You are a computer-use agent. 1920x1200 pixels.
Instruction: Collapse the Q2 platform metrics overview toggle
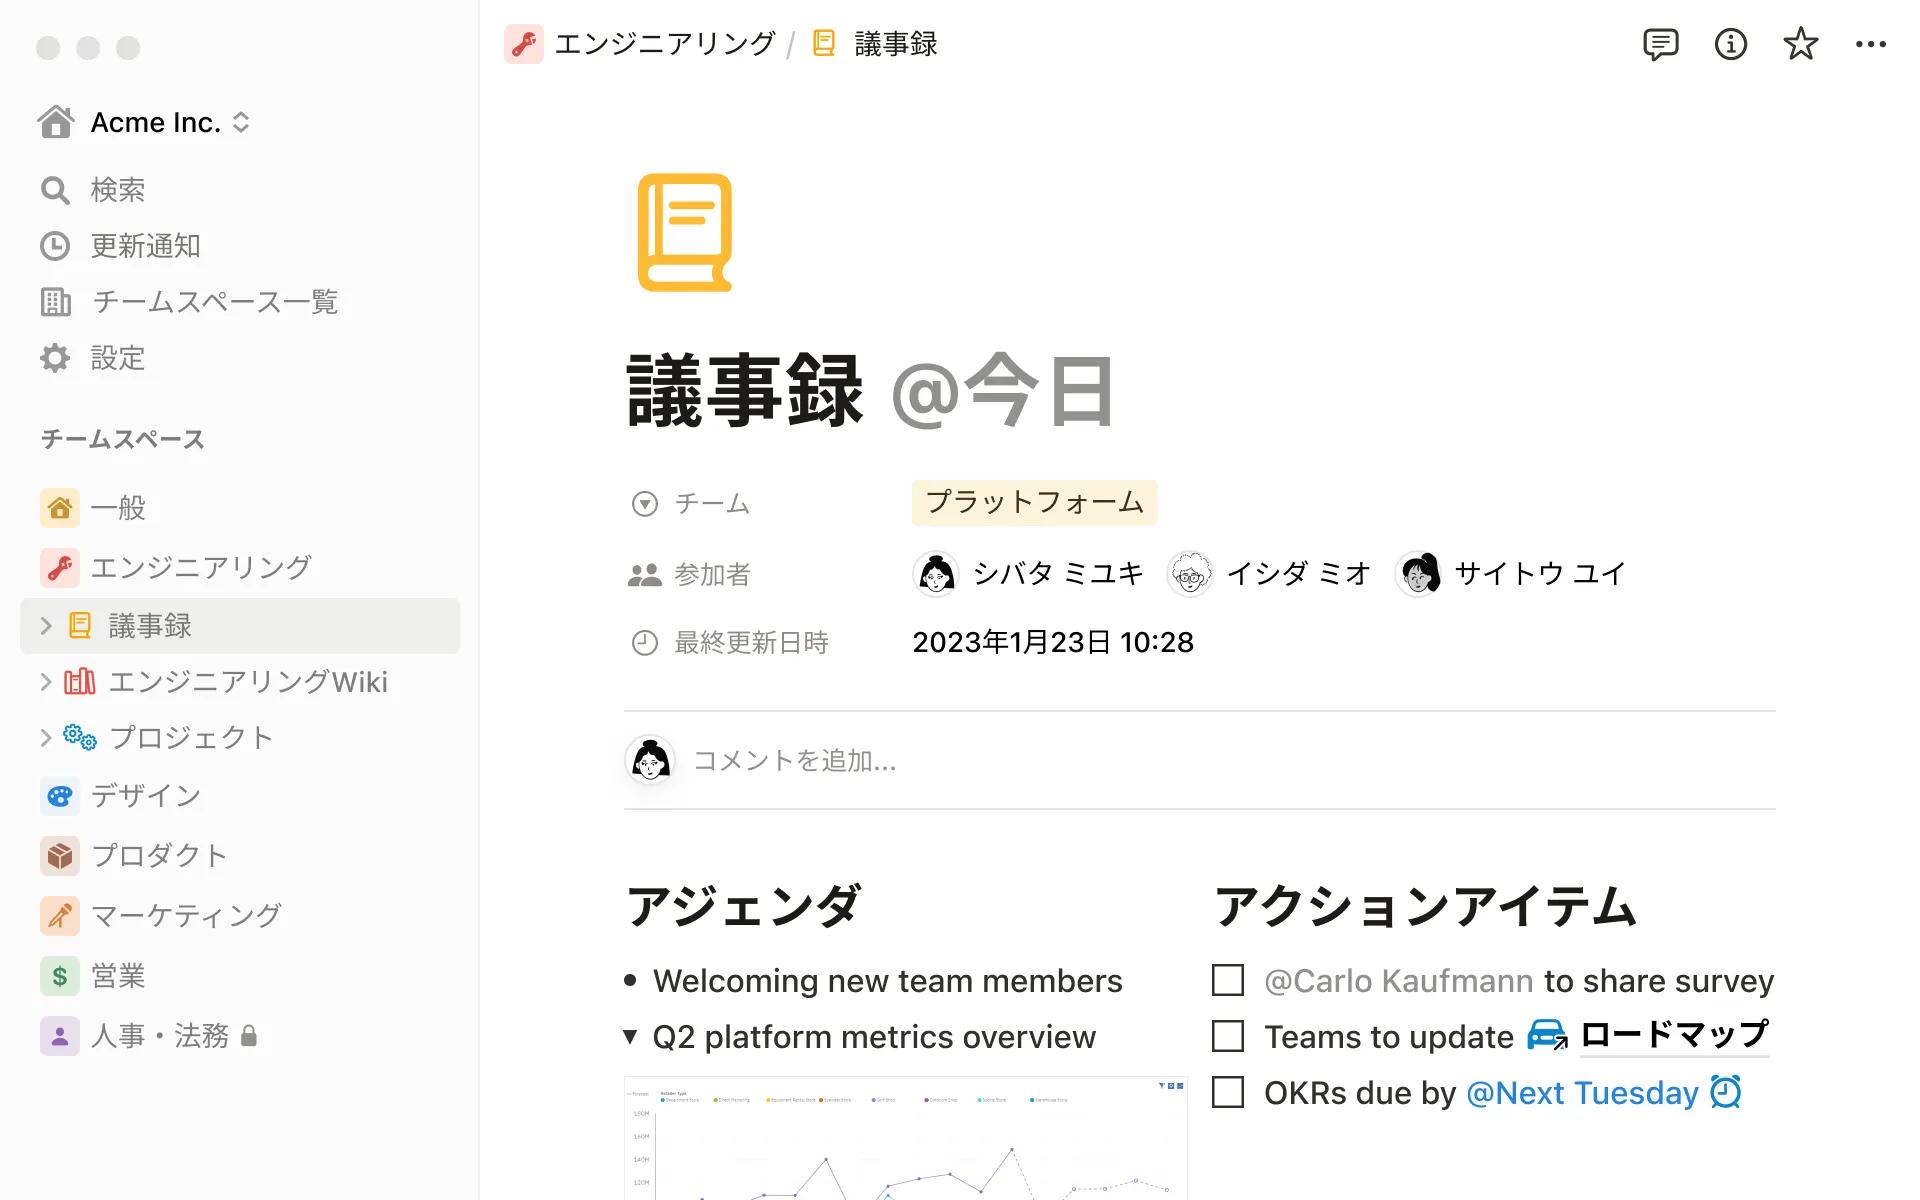630,1037
